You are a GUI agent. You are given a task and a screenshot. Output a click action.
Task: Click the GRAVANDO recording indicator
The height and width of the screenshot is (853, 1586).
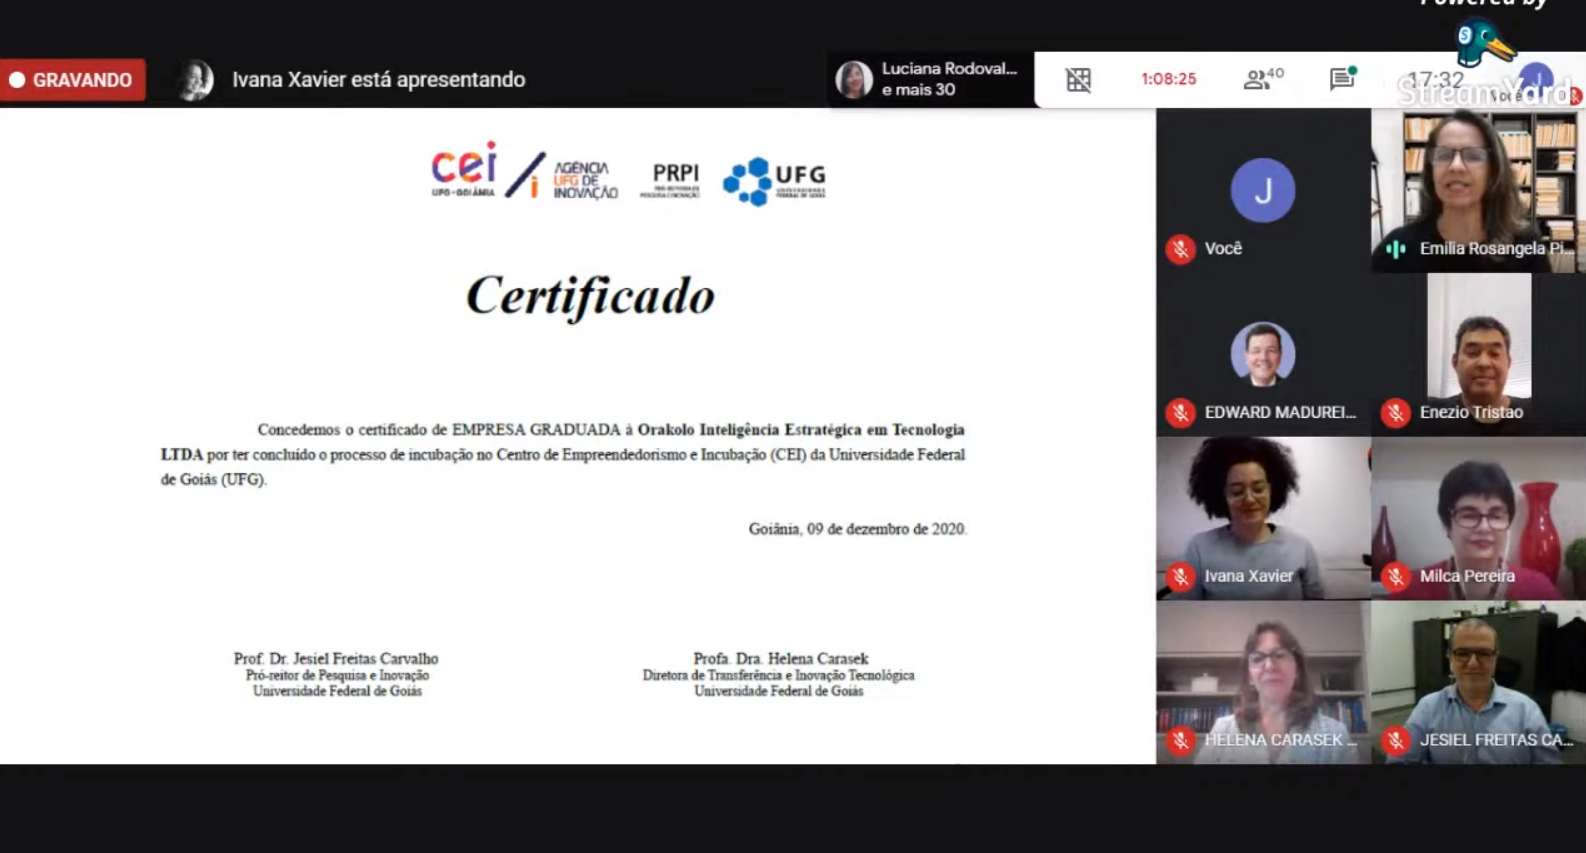click(x=73, y=80)
